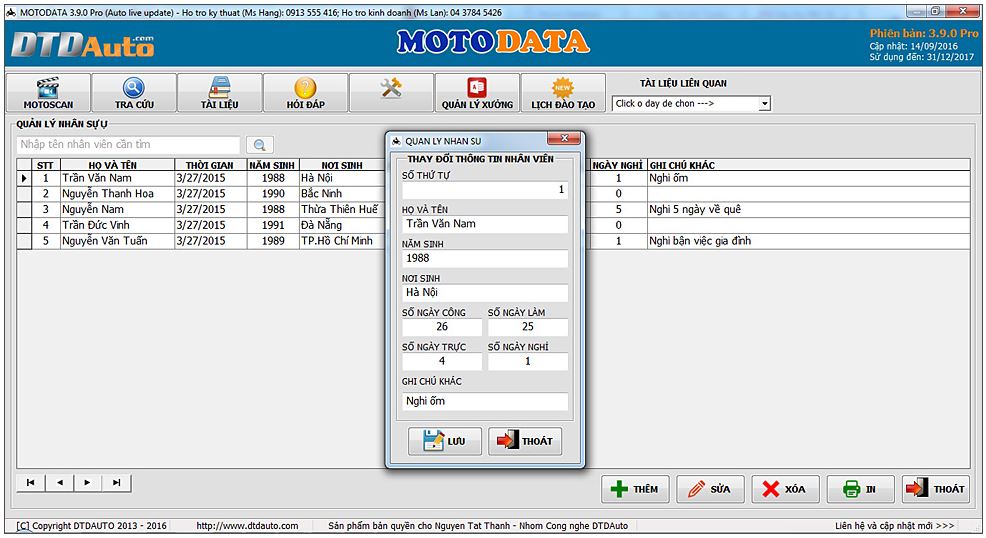
Task: Click the http://www.dtdauto.com link
Action: click(247, 526)
